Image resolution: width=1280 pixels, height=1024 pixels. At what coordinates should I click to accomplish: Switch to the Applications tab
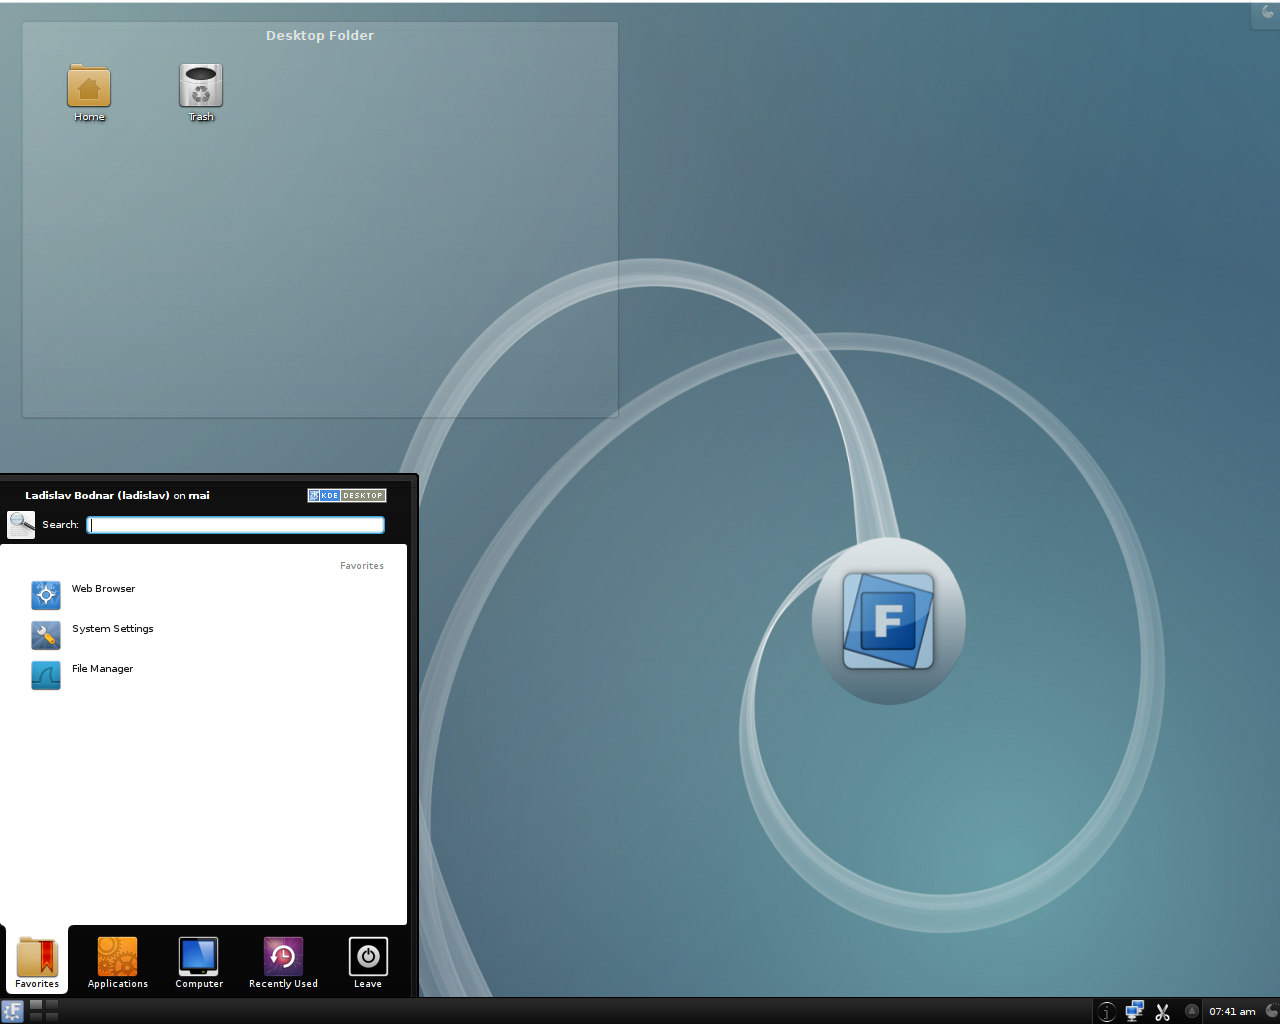click(117, 962)
